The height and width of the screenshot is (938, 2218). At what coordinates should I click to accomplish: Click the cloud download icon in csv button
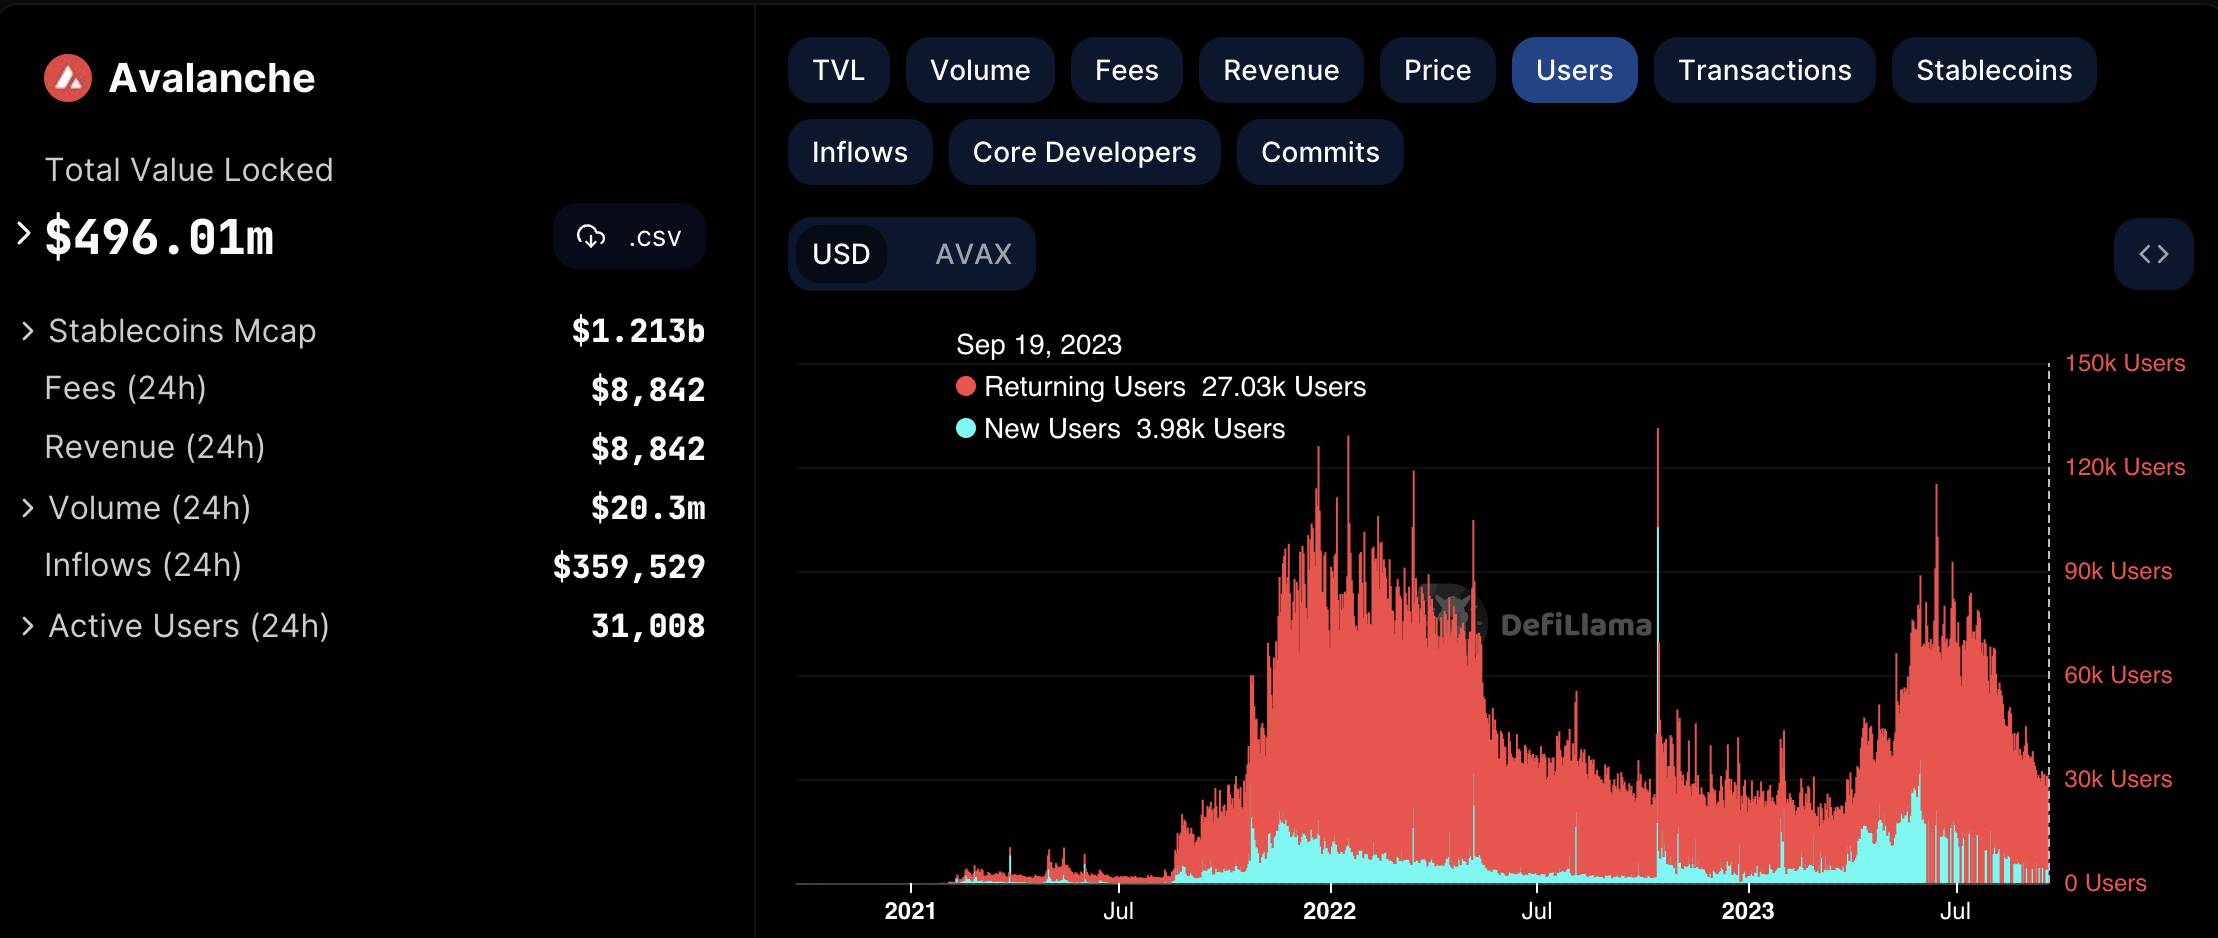591,237
